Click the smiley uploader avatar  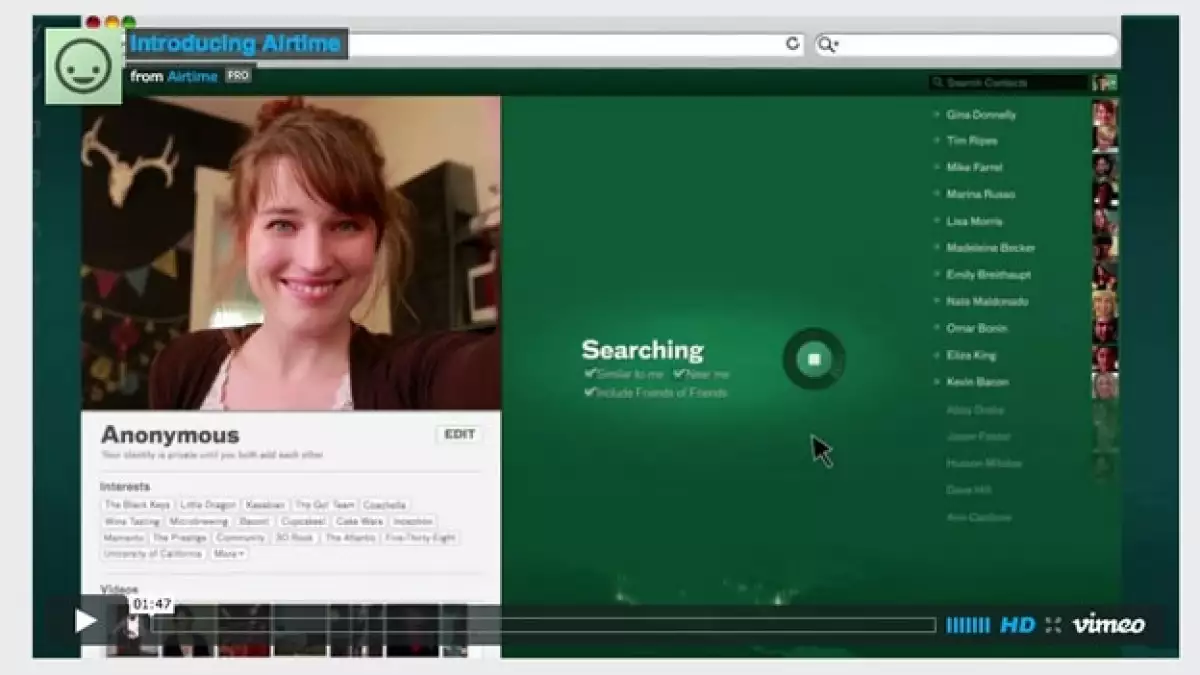(x=84, y=66)
